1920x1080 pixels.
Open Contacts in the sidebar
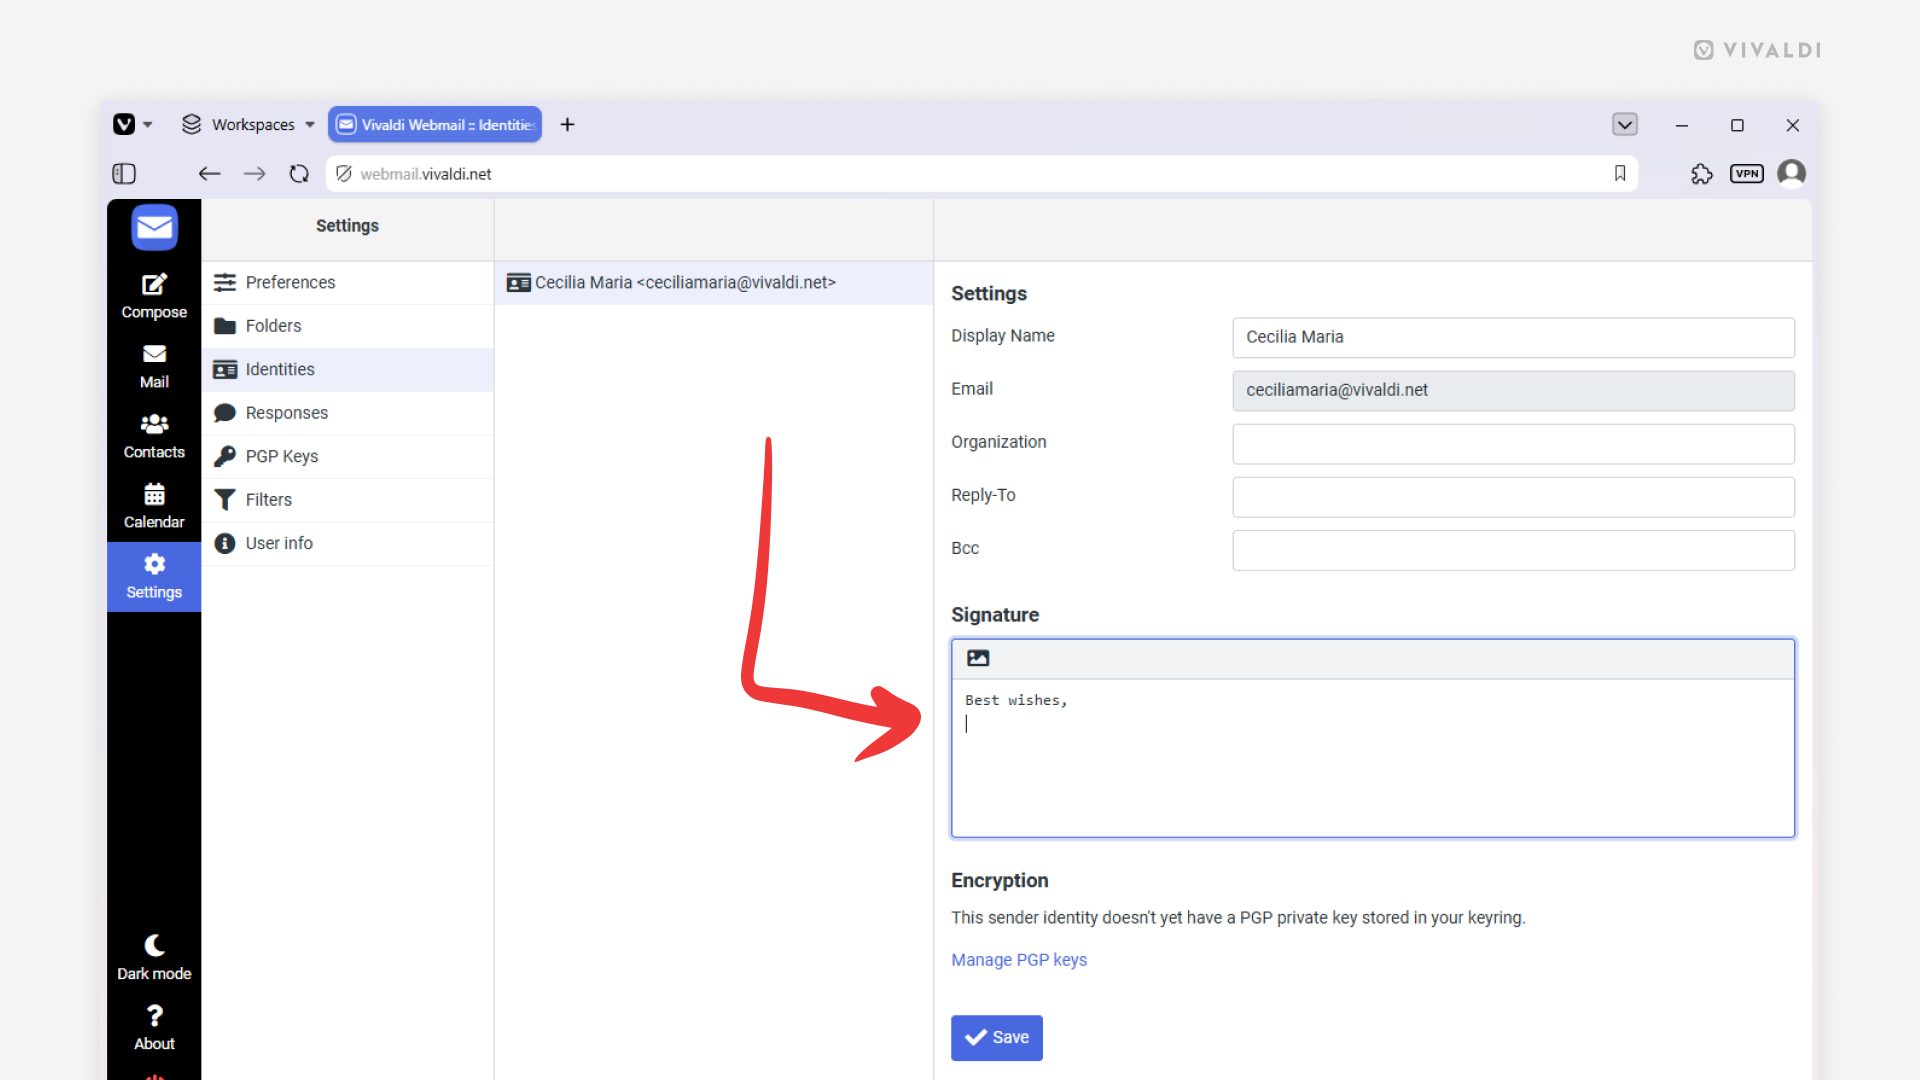154,437
